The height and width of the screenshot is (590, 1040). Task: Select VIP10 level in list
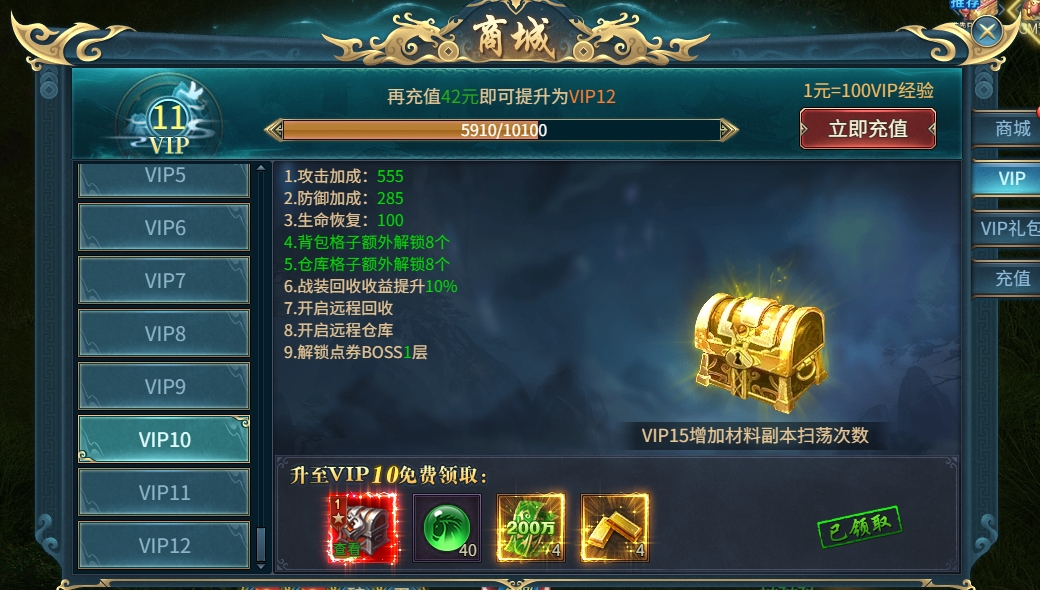pyautogui.click(x=164, y=439)
